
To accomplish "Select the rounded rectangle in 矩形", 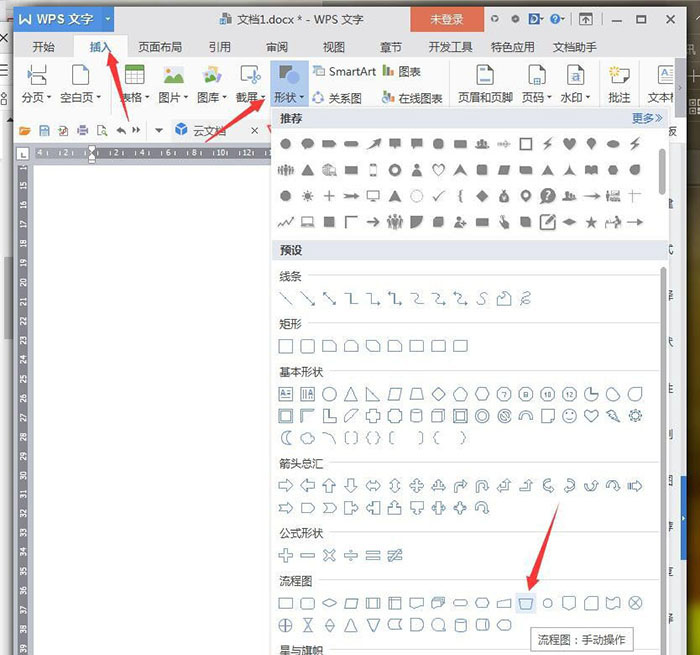I will pos(307,346).
